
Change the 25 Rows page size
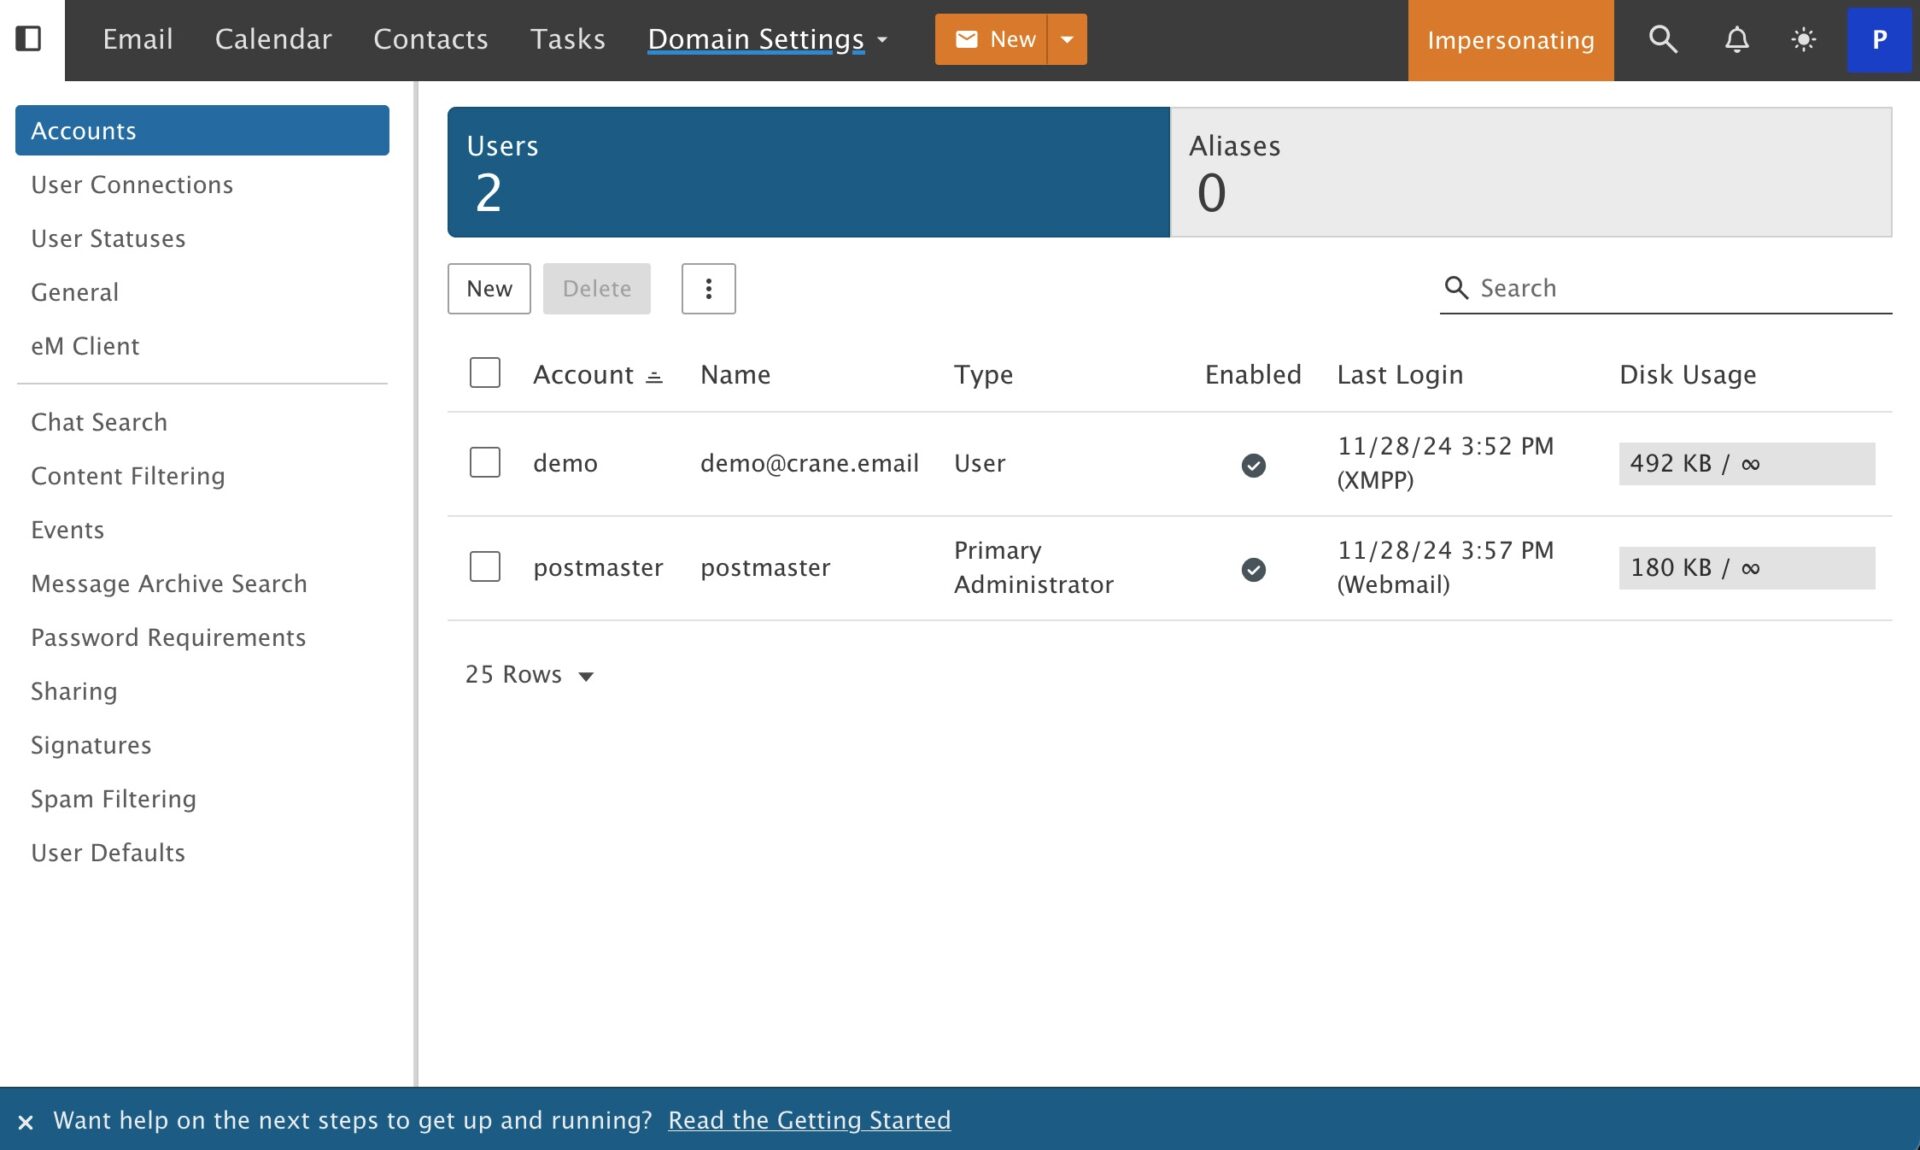(x=530, y=675)
